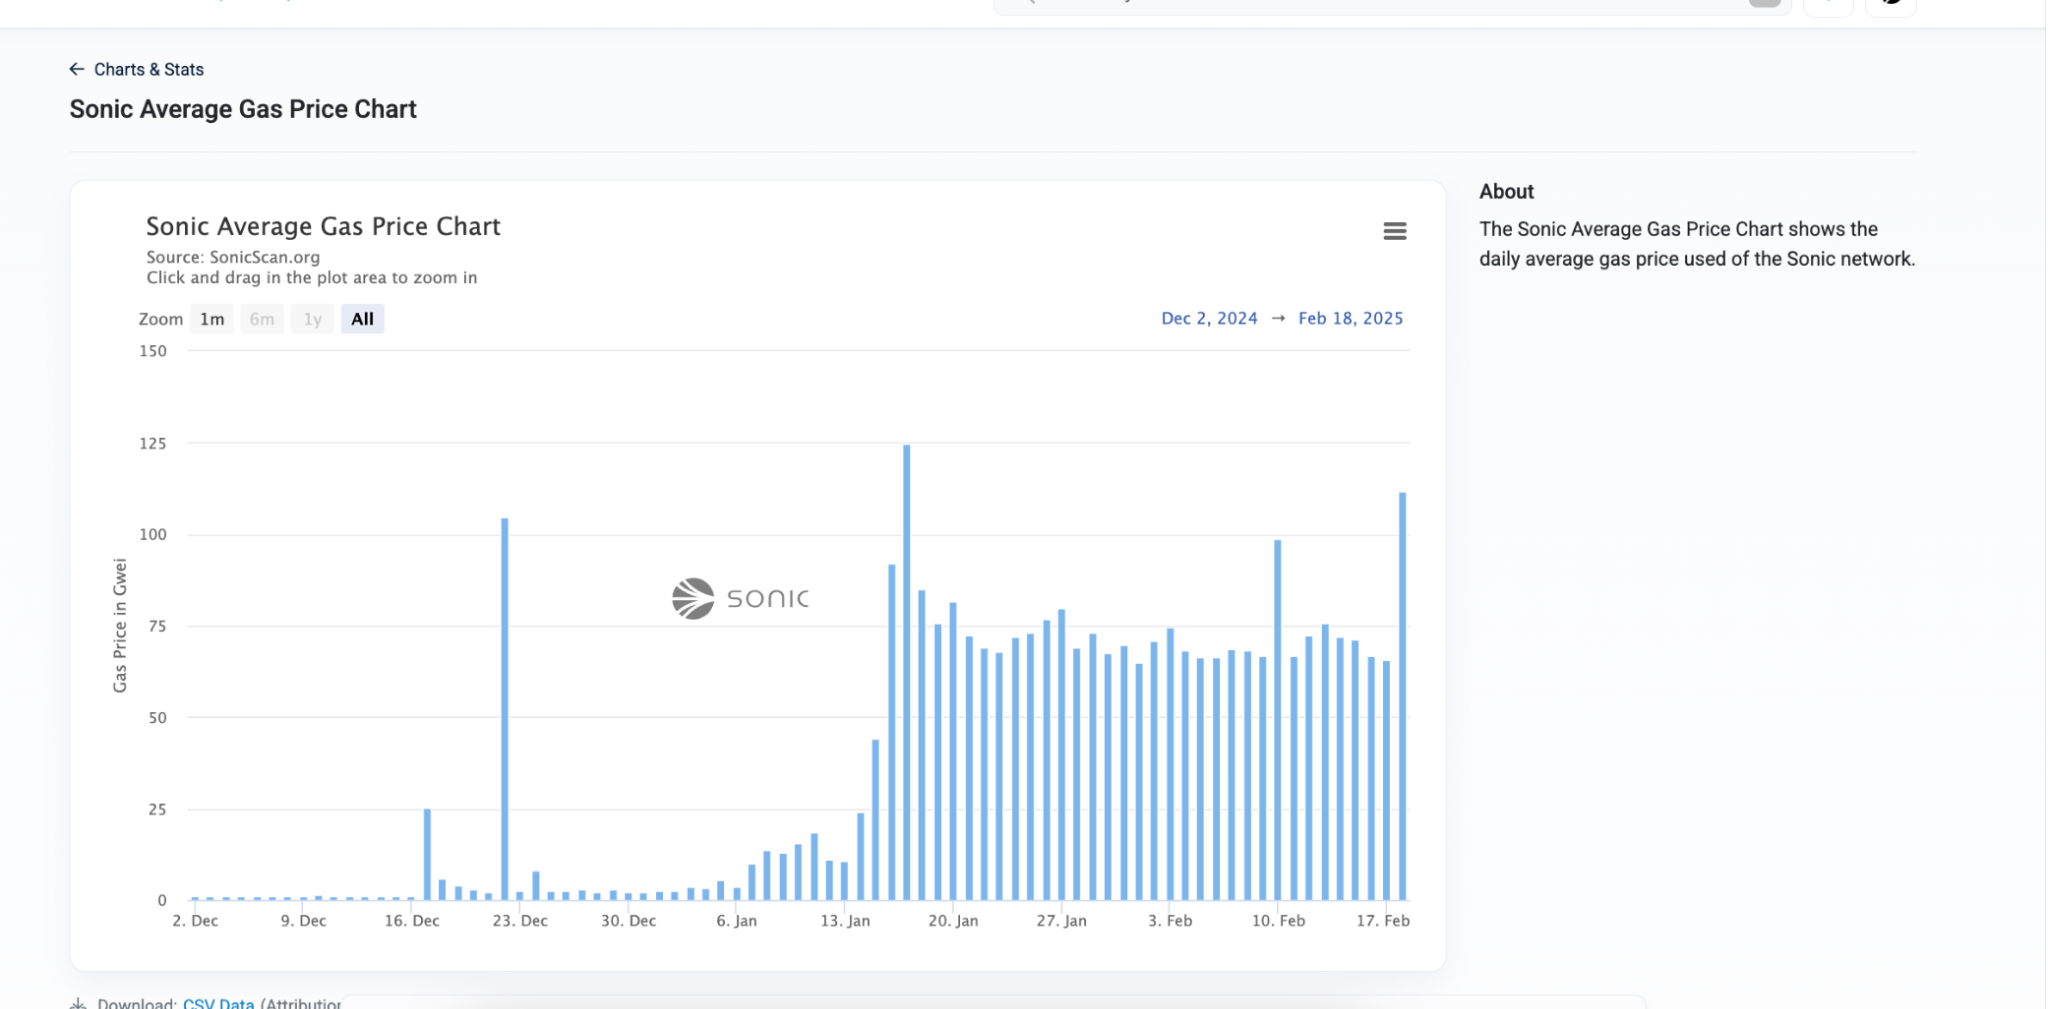The height and width of the screenshot is (1009, 2048).
Task: Focus the search field at page top
Action: click(x=1380, y=4)
